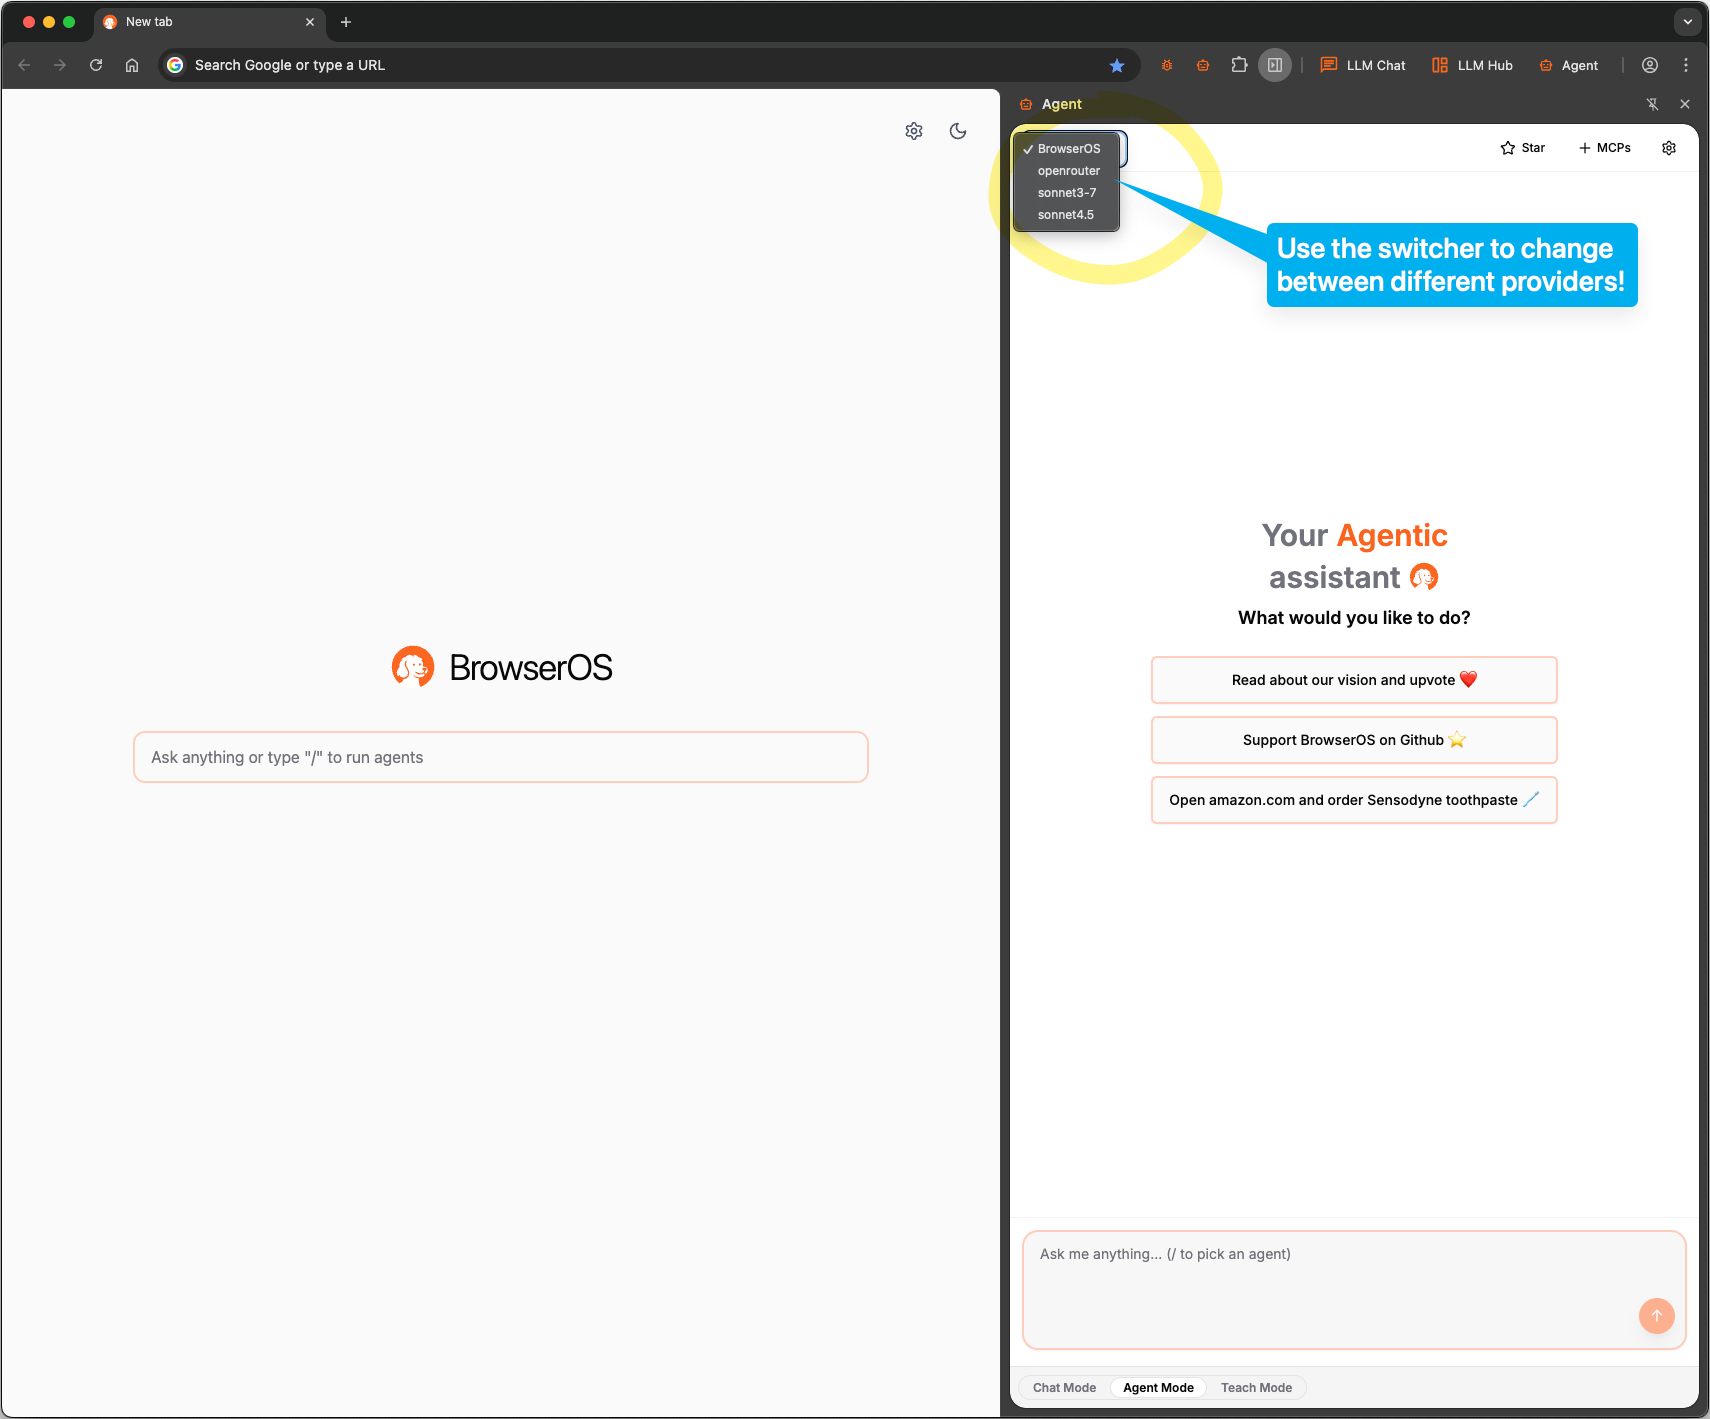Select sonnet3-7 provider option
The height and width of the screenshot is (1419, 1710).
[1066, 193]
